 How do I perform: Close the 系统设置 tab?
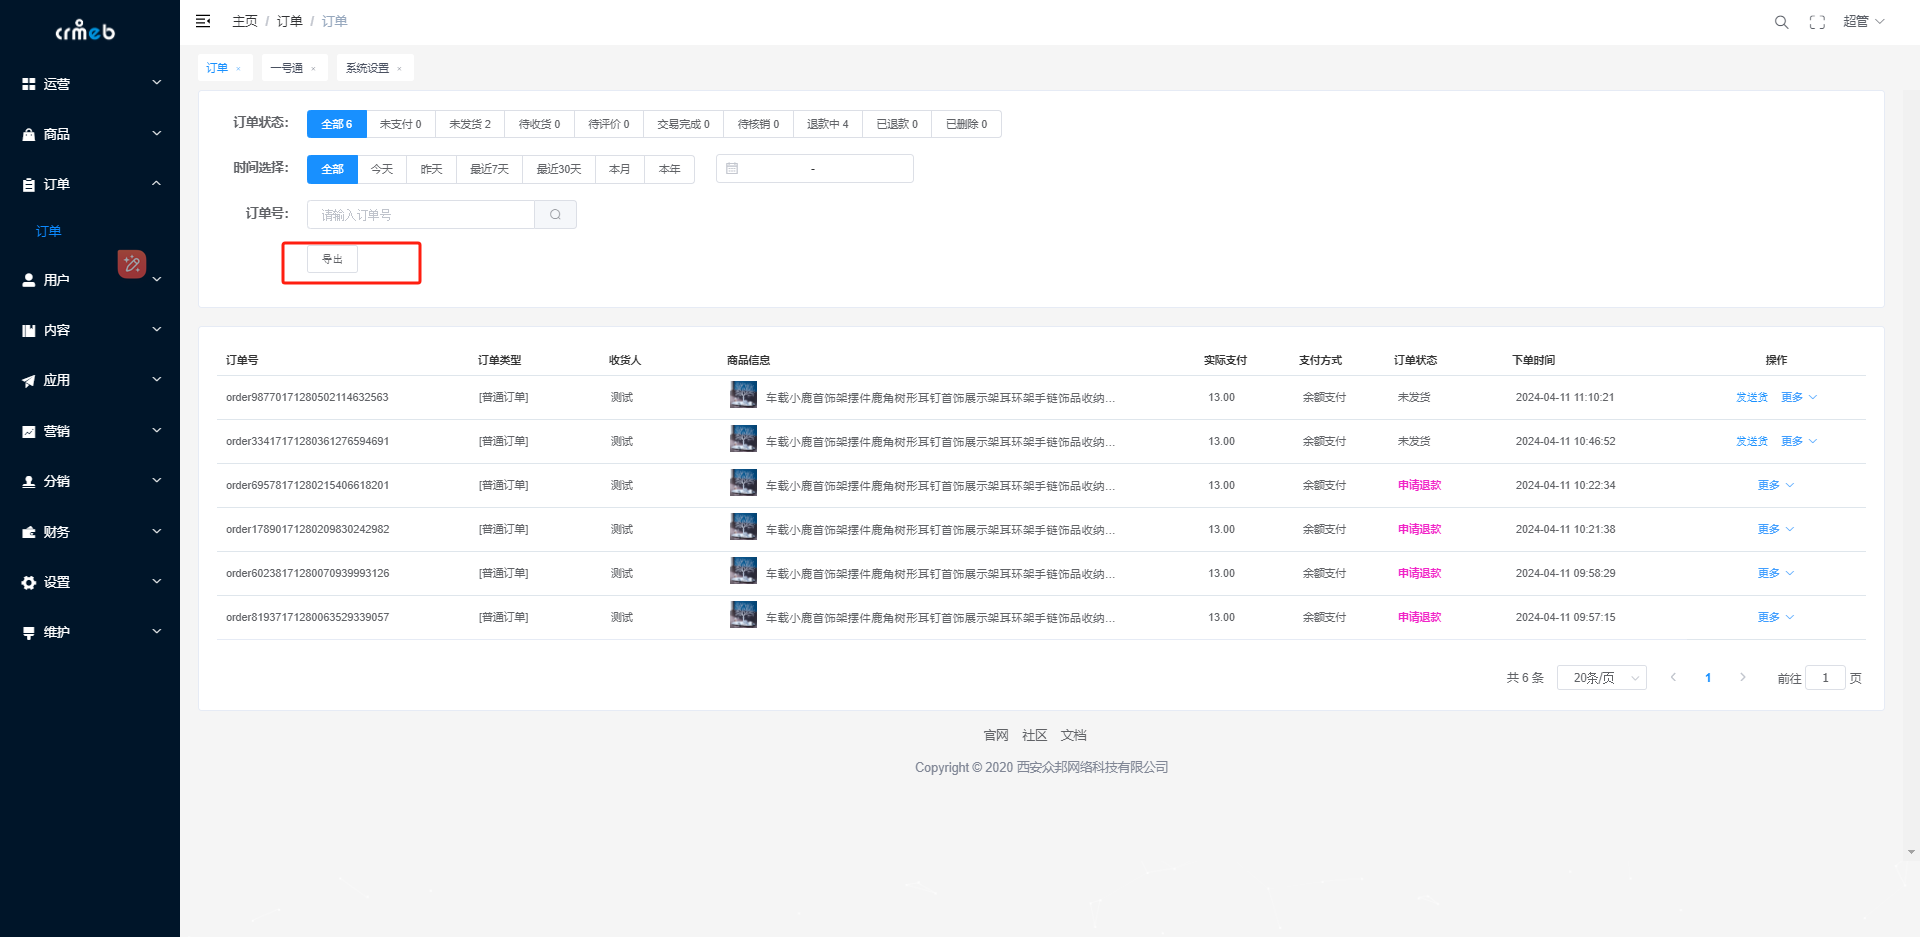pos(399,69)
